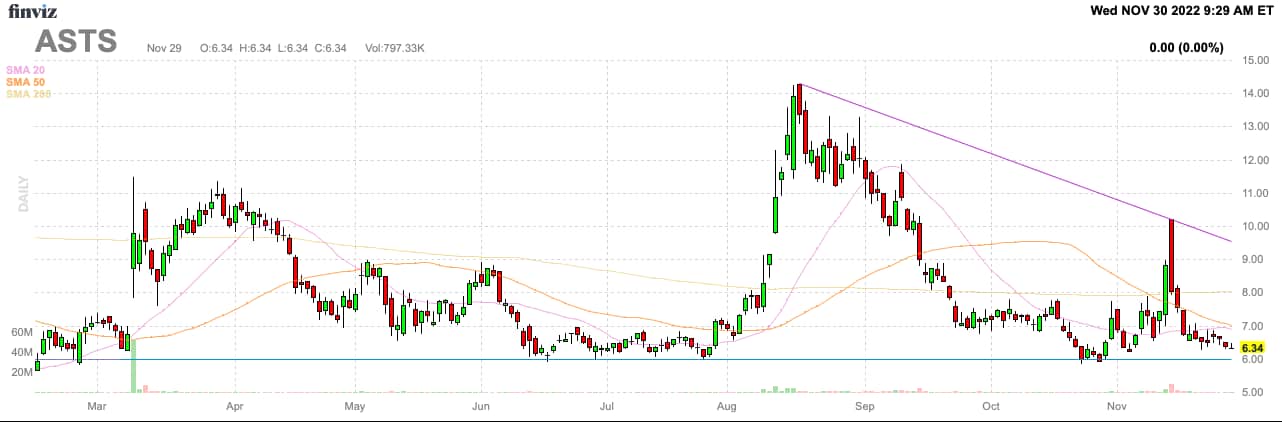Click the Mar label on the time axis
The width and height of the screenshot is (1282, 422).
point(96,407)
